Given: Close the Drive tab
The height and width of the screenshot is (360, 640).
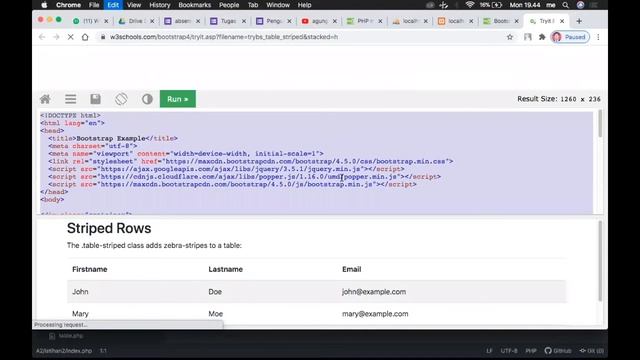Looking at the screenshot, I should click(152, 21).
